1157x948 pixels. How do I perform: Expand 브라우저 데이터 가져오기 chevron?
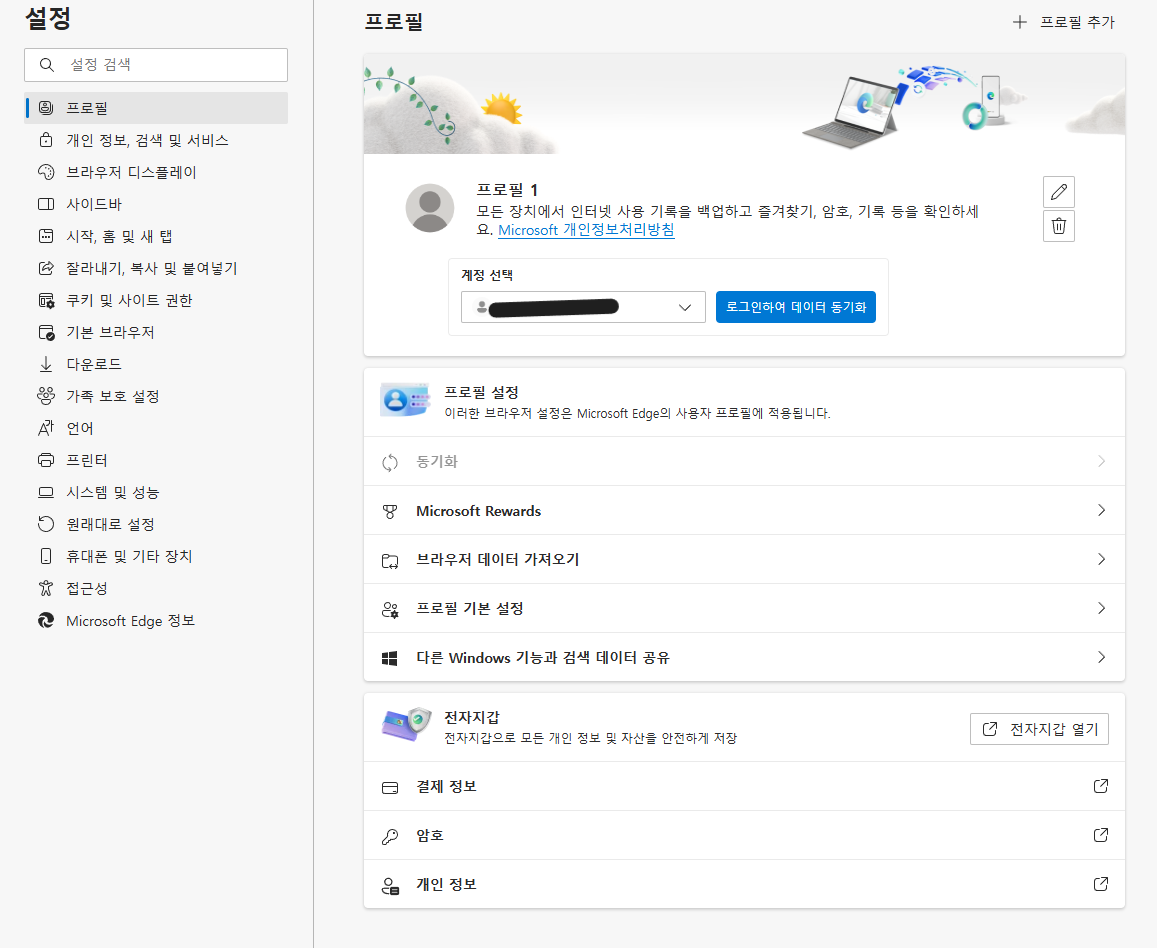click(x=1101, y=559)
